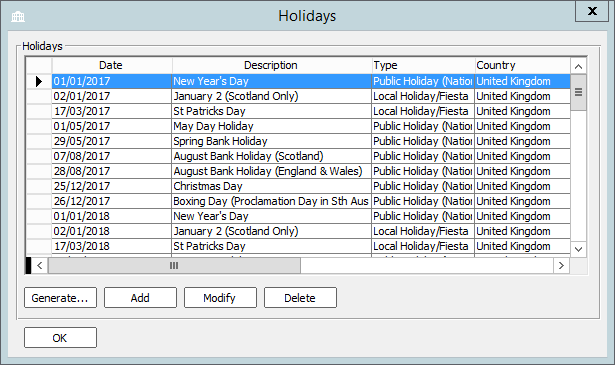Click the current row indicator arrow
Image resolution: width=615 pixels, height=365 pixels.
39,82
